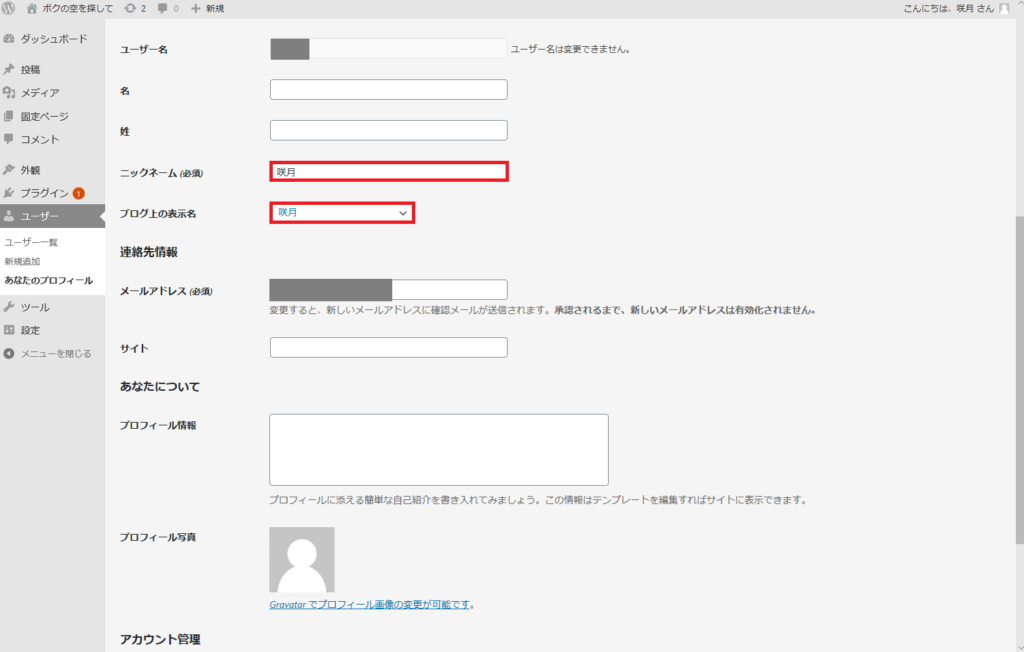Click the 外観 paintbrush icon
1024x652 pixels.
coord(9,170)
